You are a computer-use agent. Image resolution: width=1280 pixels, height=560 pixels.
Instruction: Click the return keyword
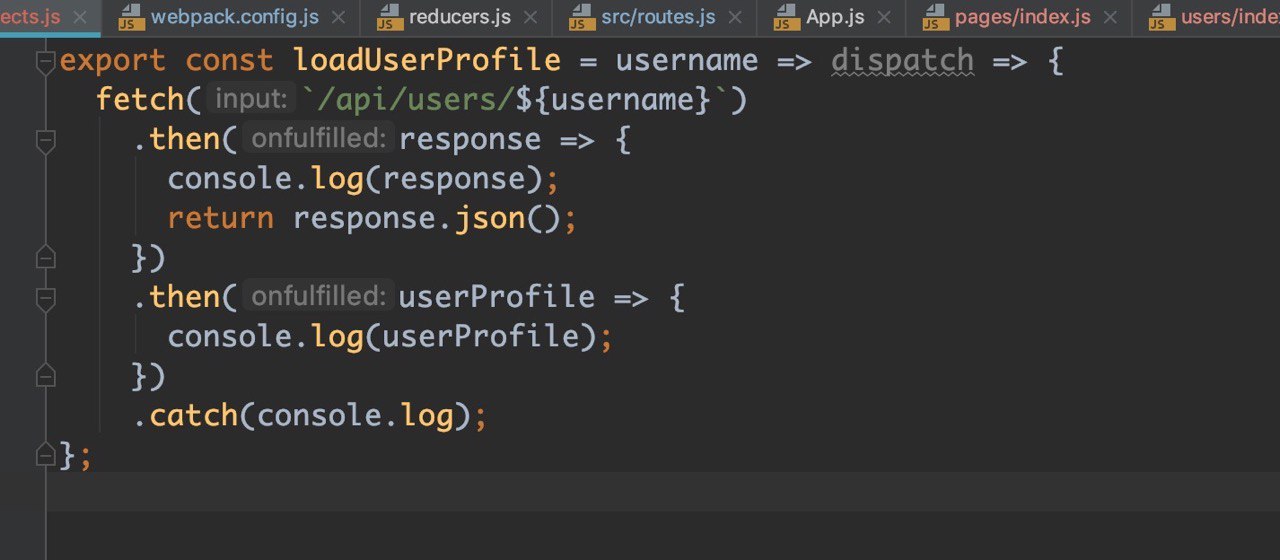click(x=220, y=218)
